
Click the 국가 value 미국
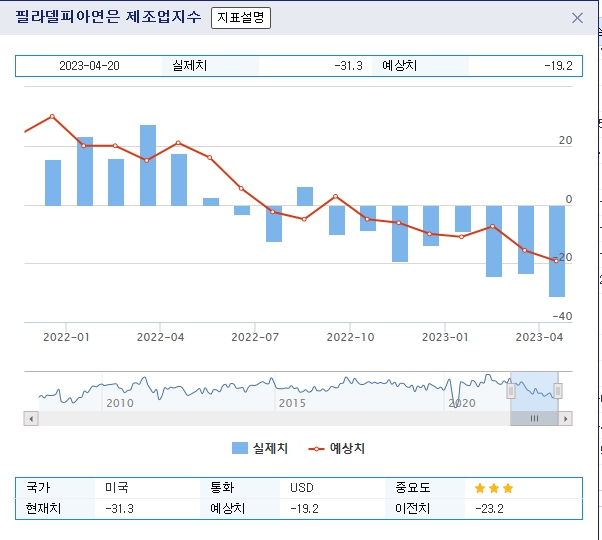(117, 488)
